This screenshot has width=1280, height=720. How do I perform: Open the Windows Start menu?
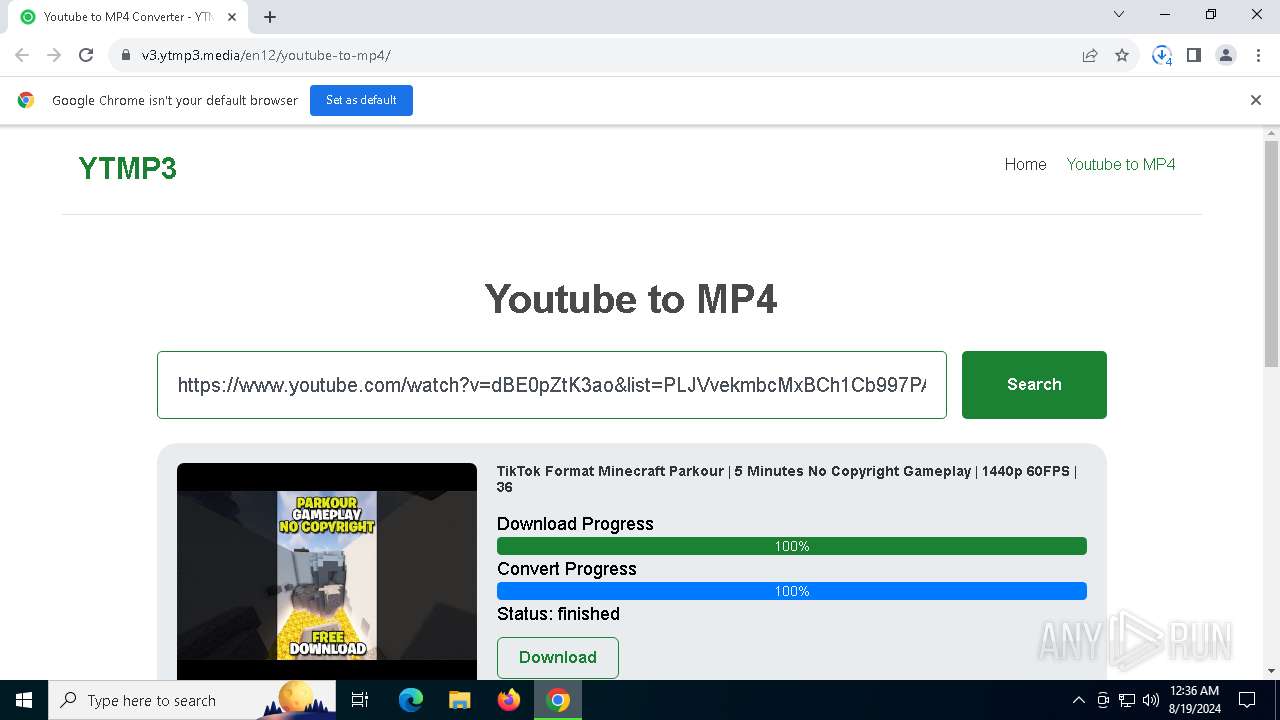coord(24,700)
